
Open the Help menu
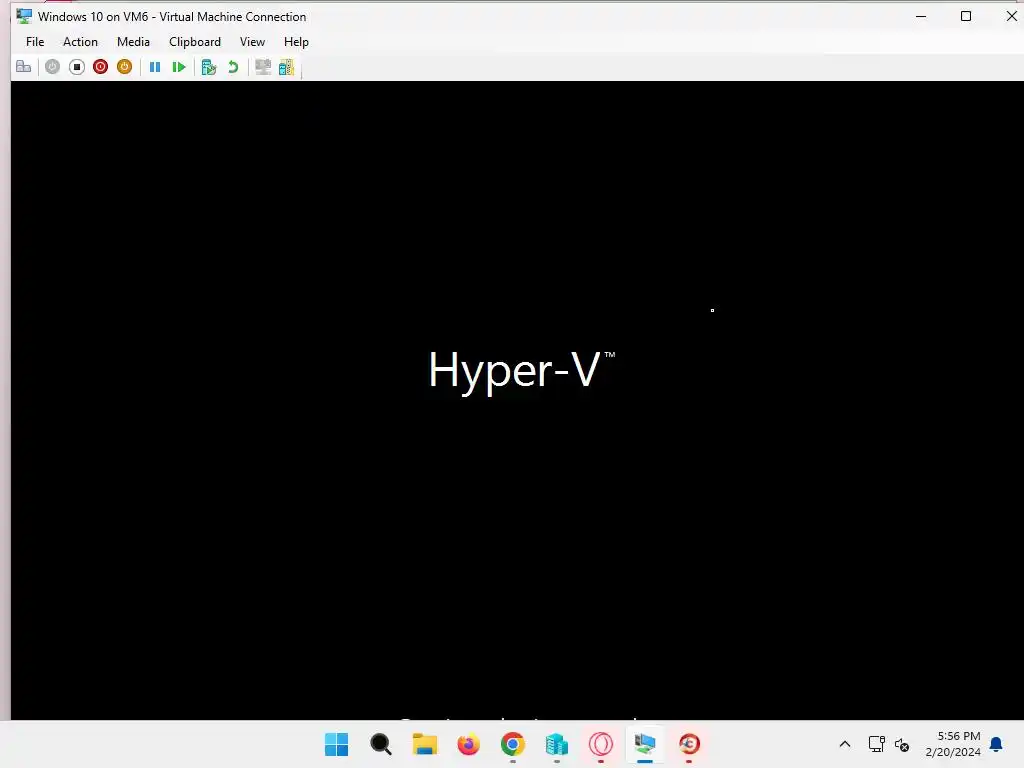[x=296, y=42]
